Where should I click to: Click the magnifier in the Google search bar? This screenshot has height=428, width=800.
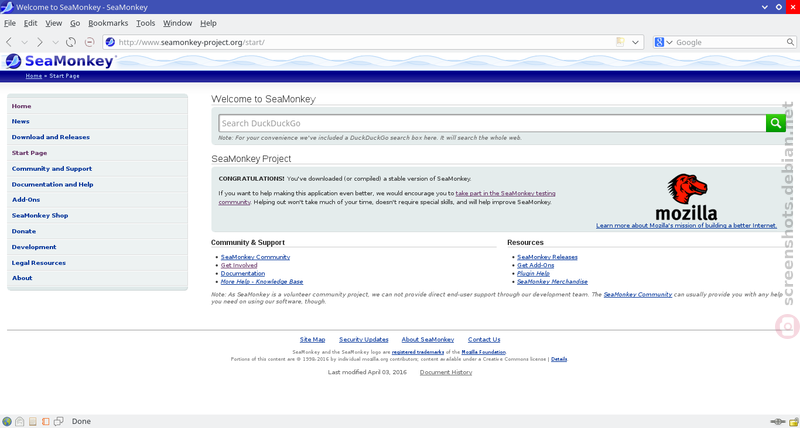pyautogui.click(x=790, y=42)
